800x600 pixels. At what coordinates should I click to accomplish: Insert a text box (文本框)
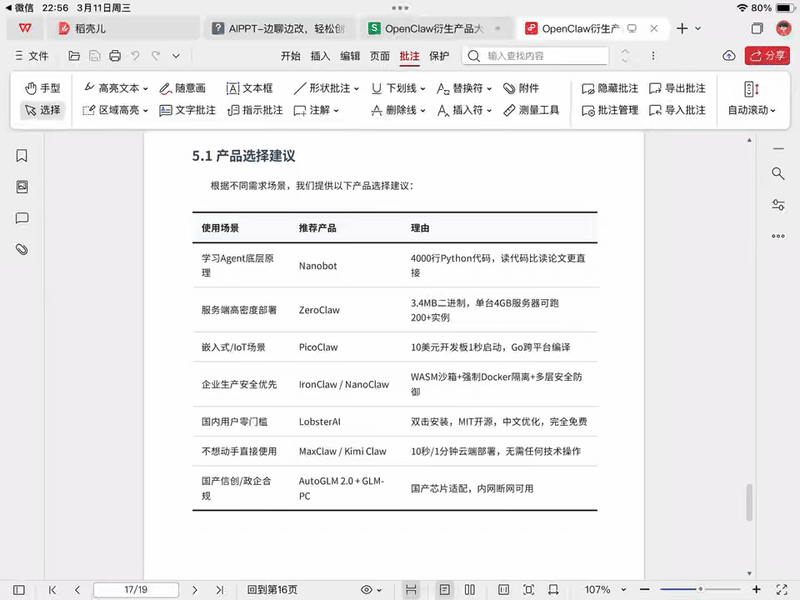pos(249,88)
